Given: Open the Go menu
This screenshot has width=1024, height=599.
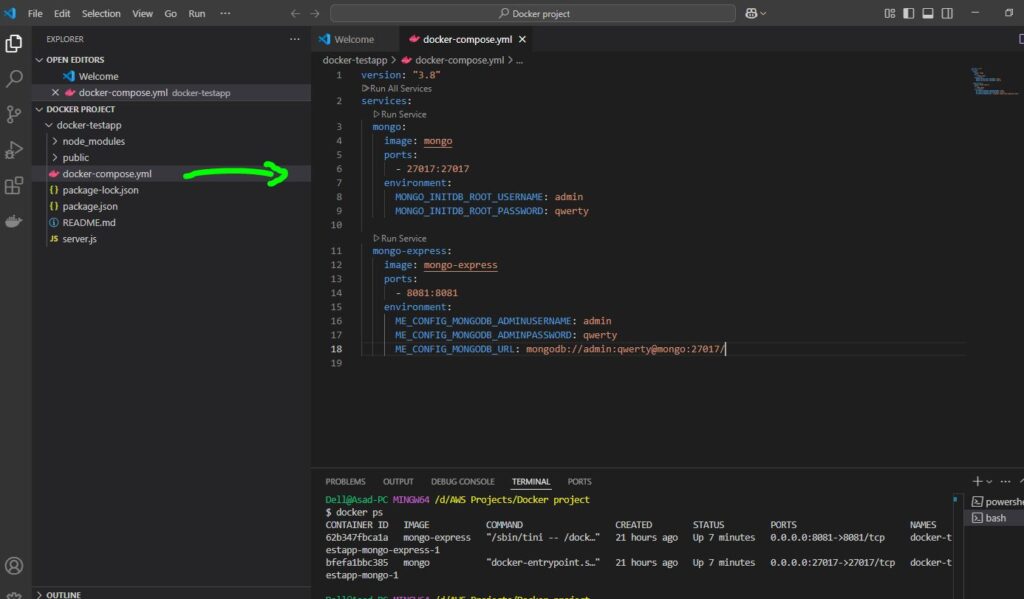Looking at the screenshot, I should [x=170, y=13].
